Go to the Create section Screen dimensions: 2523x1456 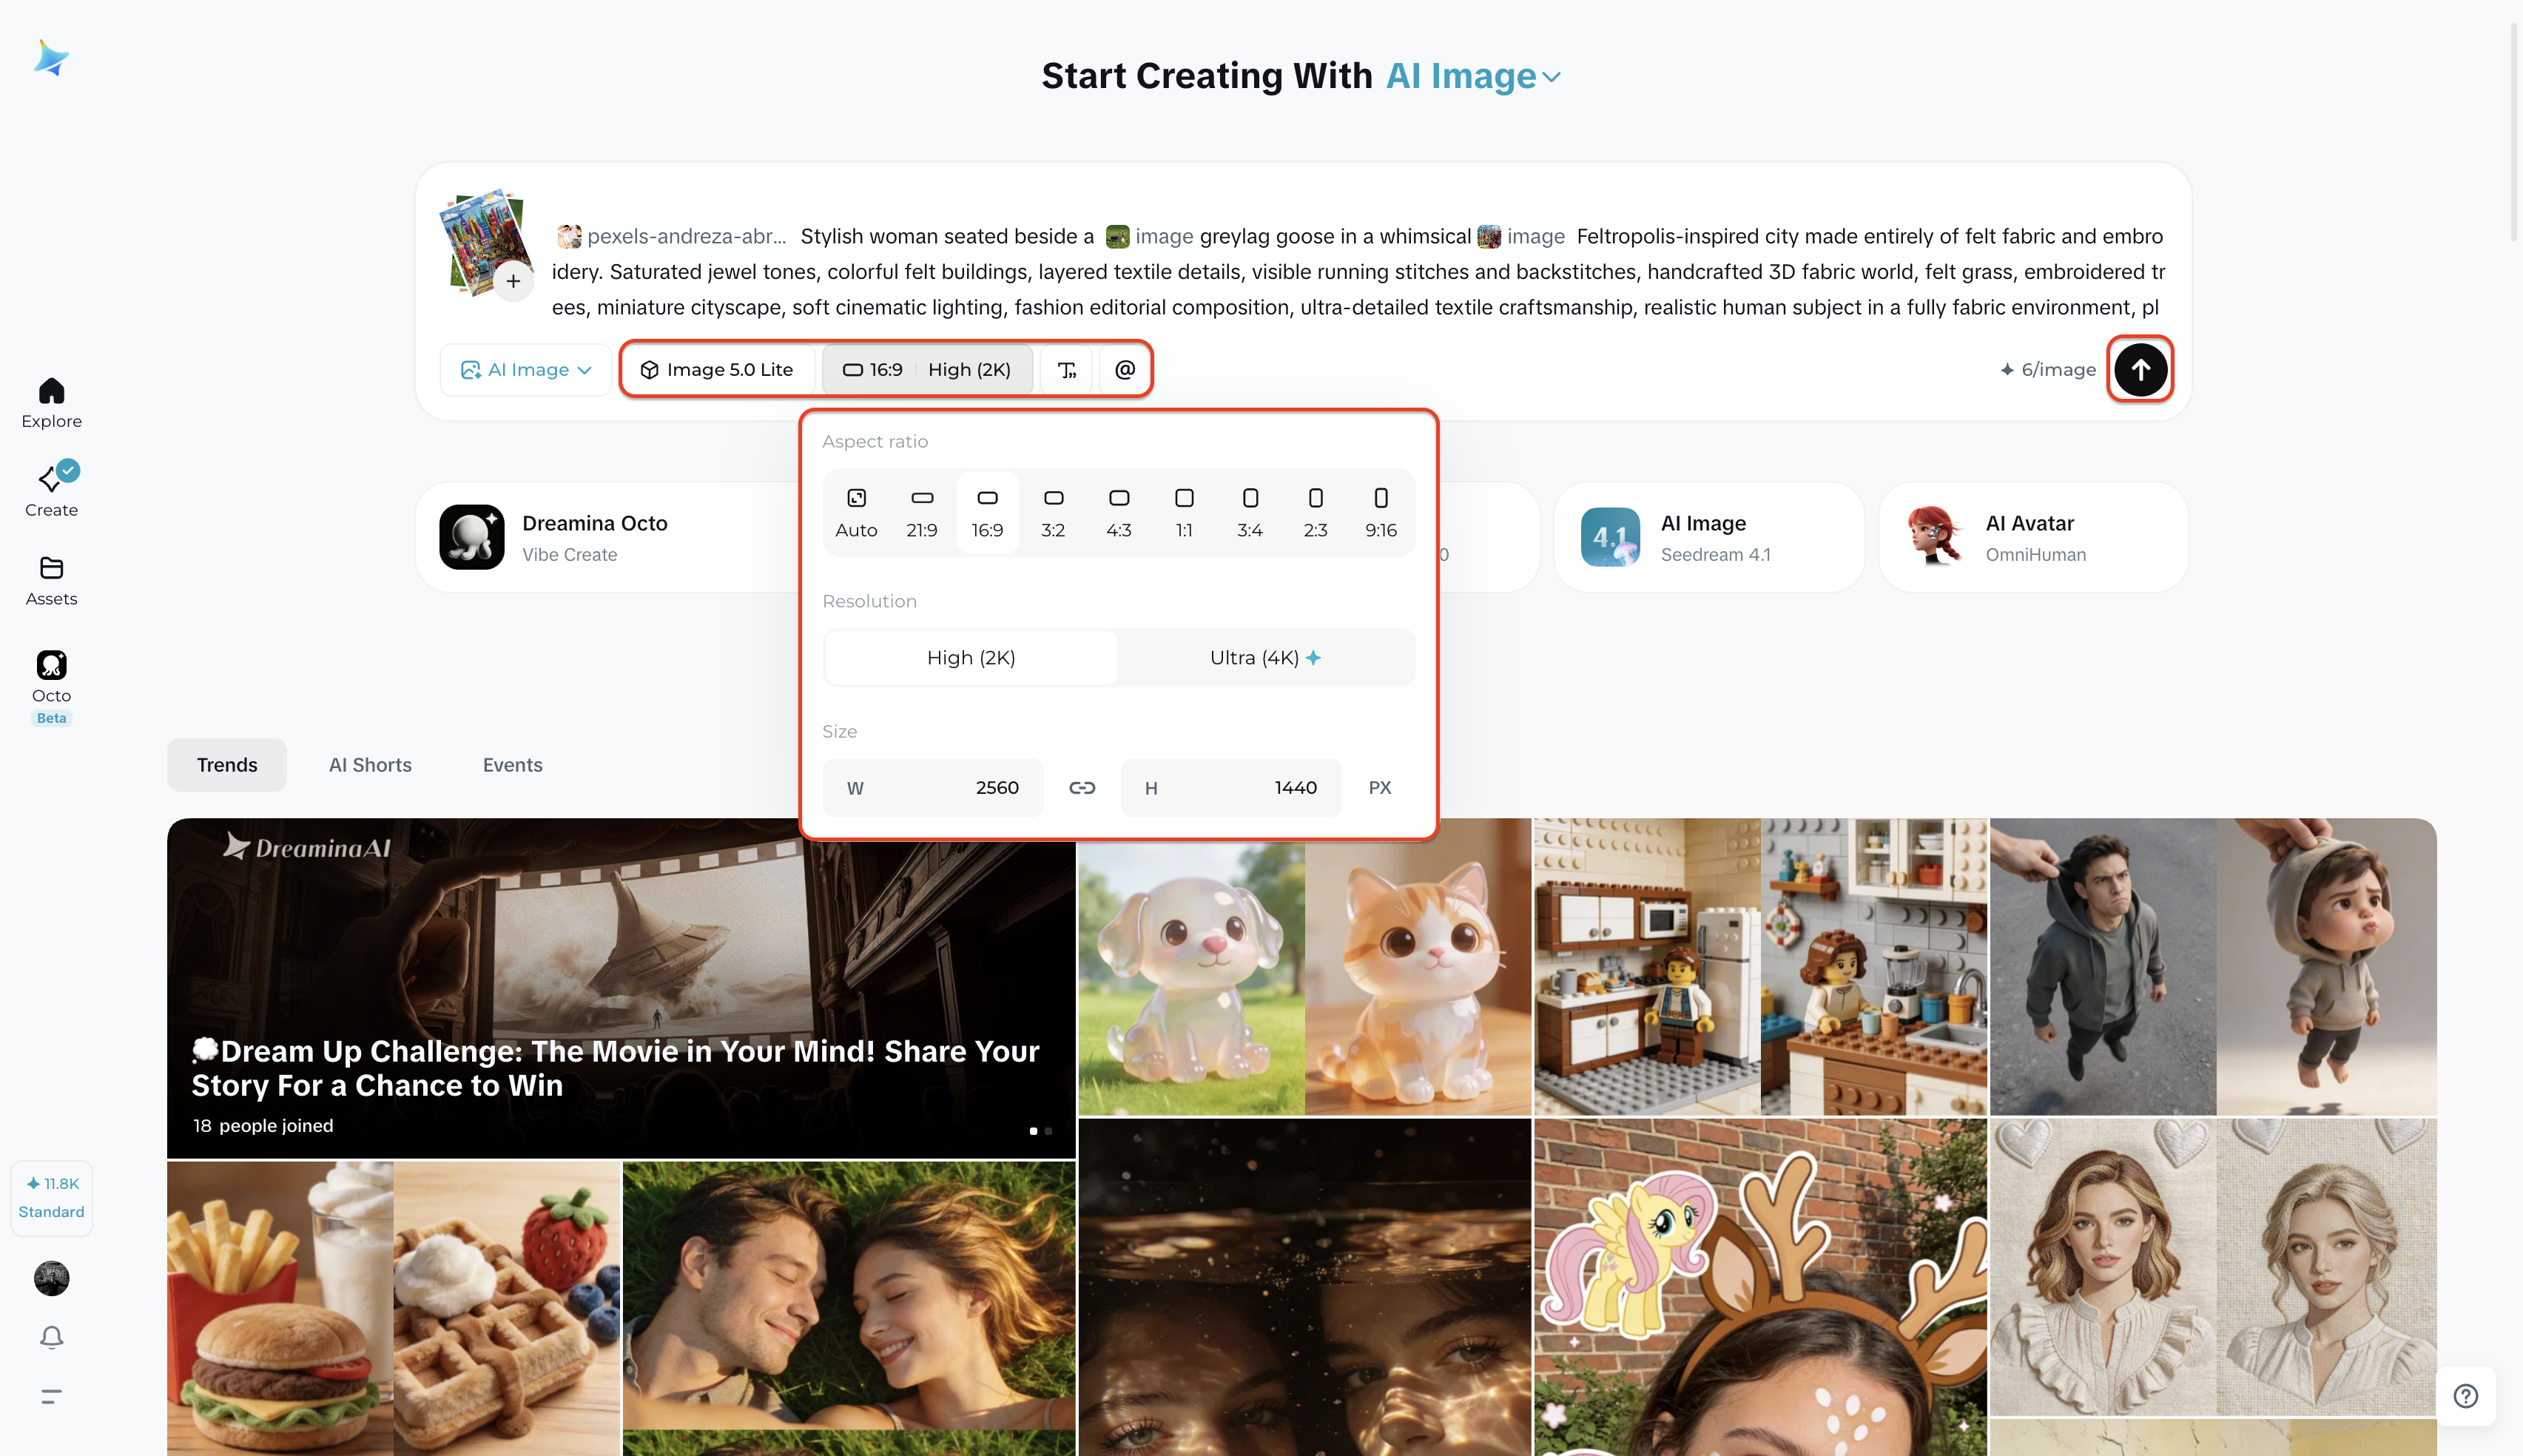51,490
